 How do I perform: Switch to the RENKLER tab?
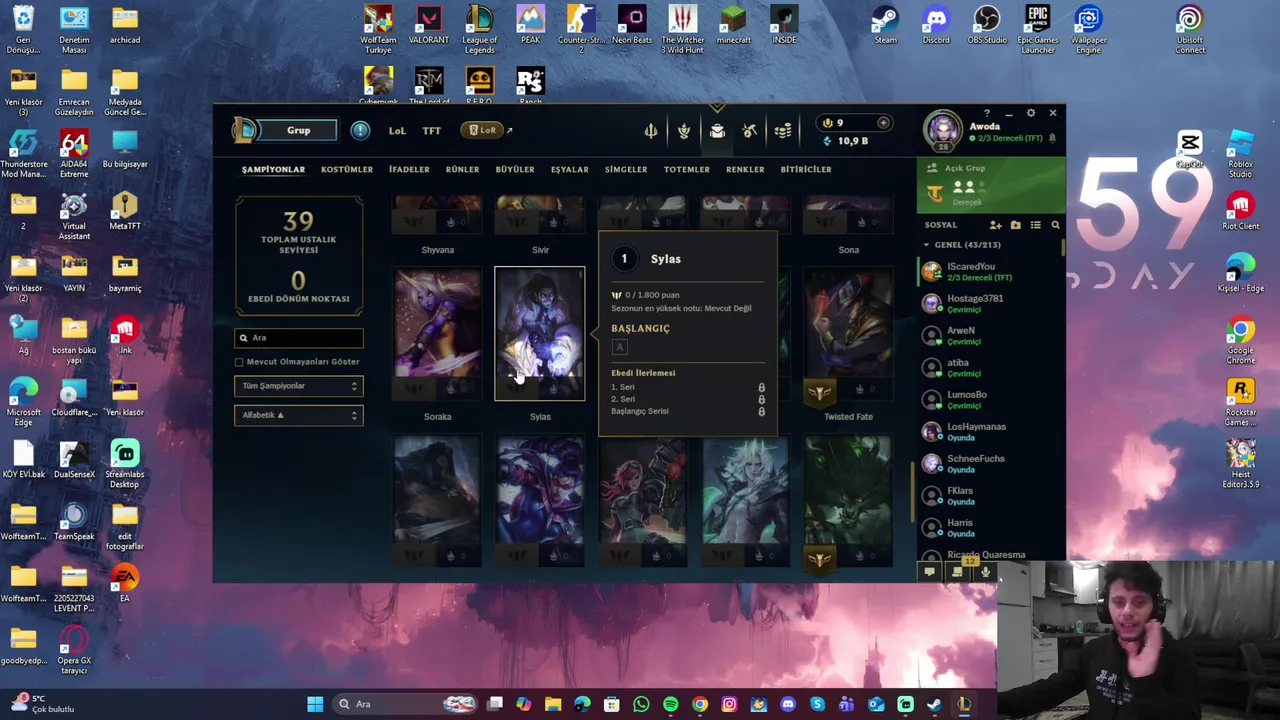pos(745,169)
